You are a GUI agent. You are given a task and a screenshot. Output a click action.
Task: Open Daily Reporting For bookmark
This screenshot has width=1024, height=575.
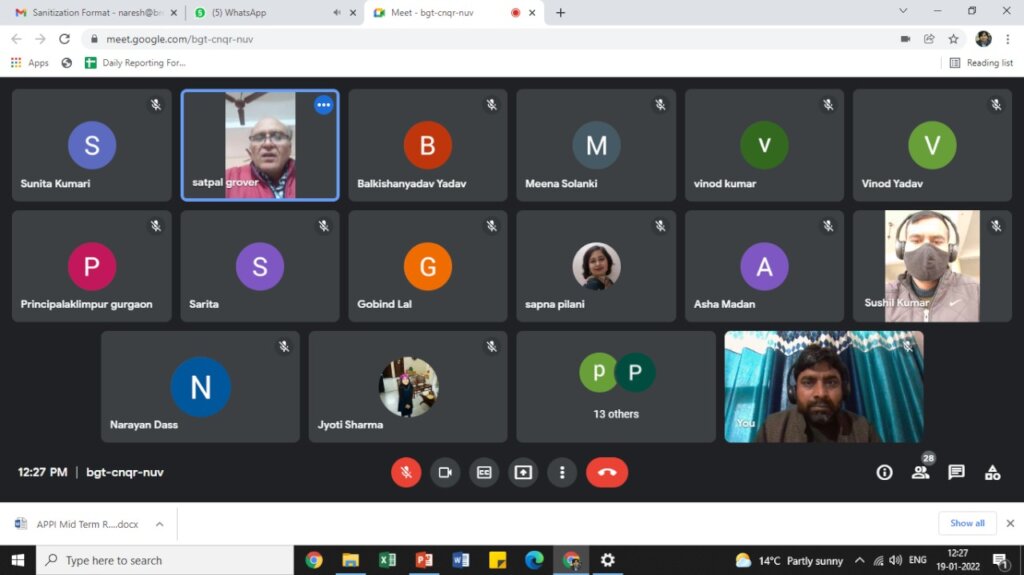click(135, 63)
